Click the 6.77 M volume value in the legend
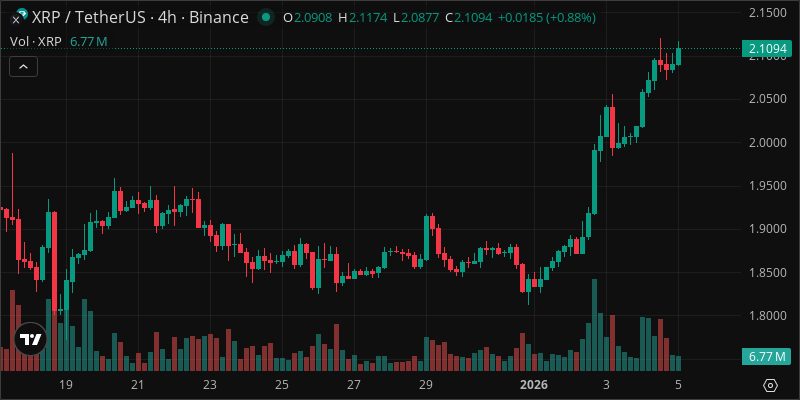 [x=88, y=42]
